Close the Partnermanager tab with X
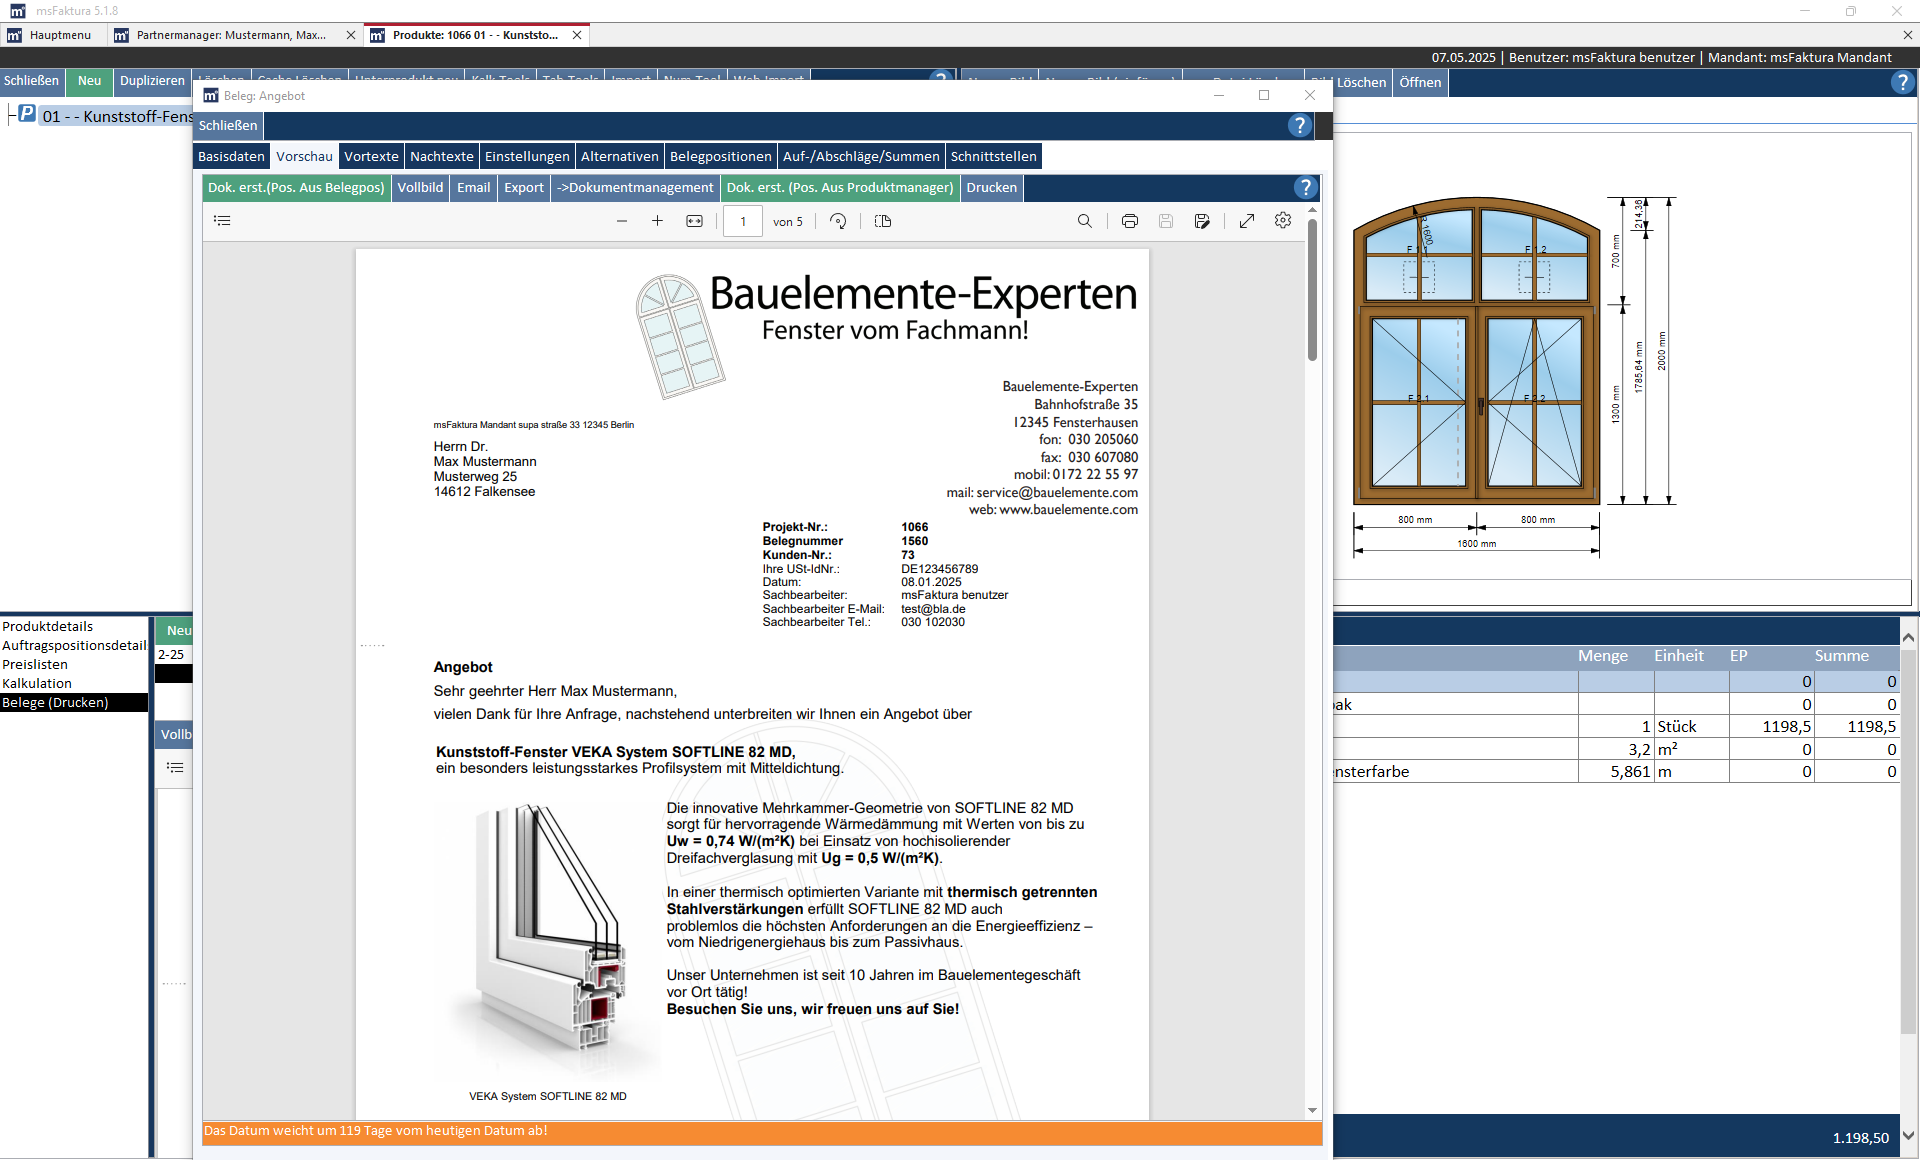 [x=351, y=35]
